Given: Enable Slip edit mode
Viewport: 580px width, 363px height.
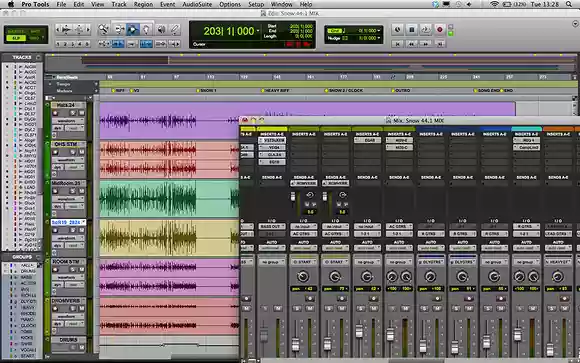Looking at the screenshot, I should coord(16,38).
